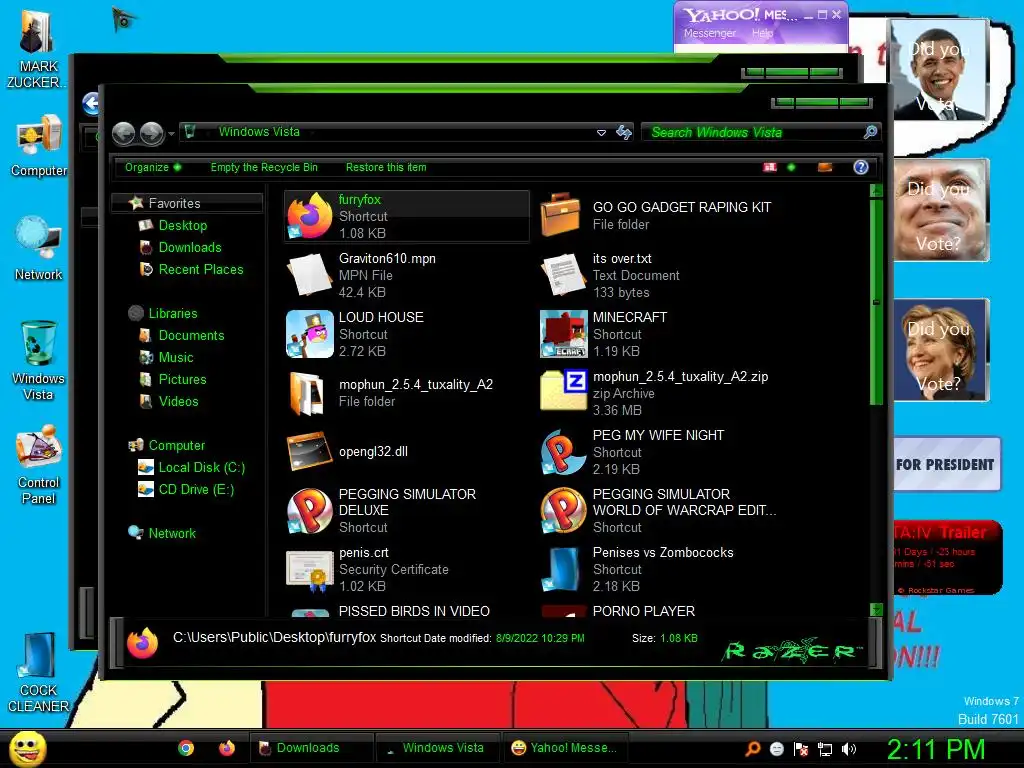Launch Chrome from the taskbar
This screenshot has height=768, width=1024.
(186, 748)
